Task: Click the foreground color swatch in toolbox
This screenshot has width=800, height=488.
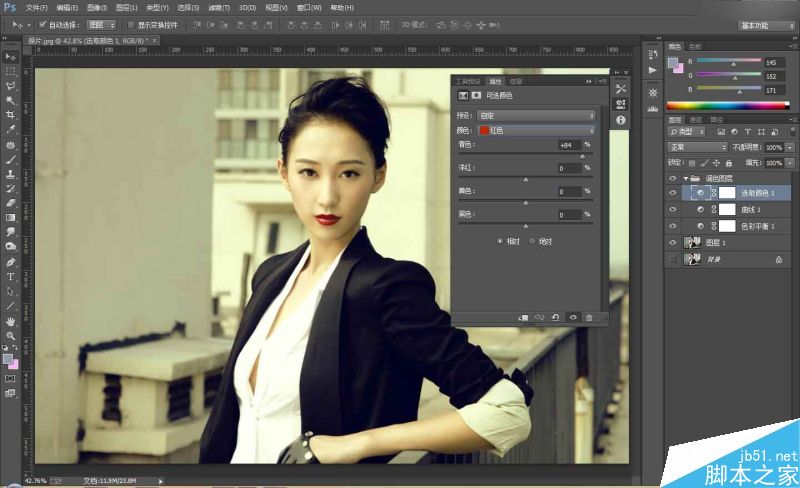Action: point(8,359)
